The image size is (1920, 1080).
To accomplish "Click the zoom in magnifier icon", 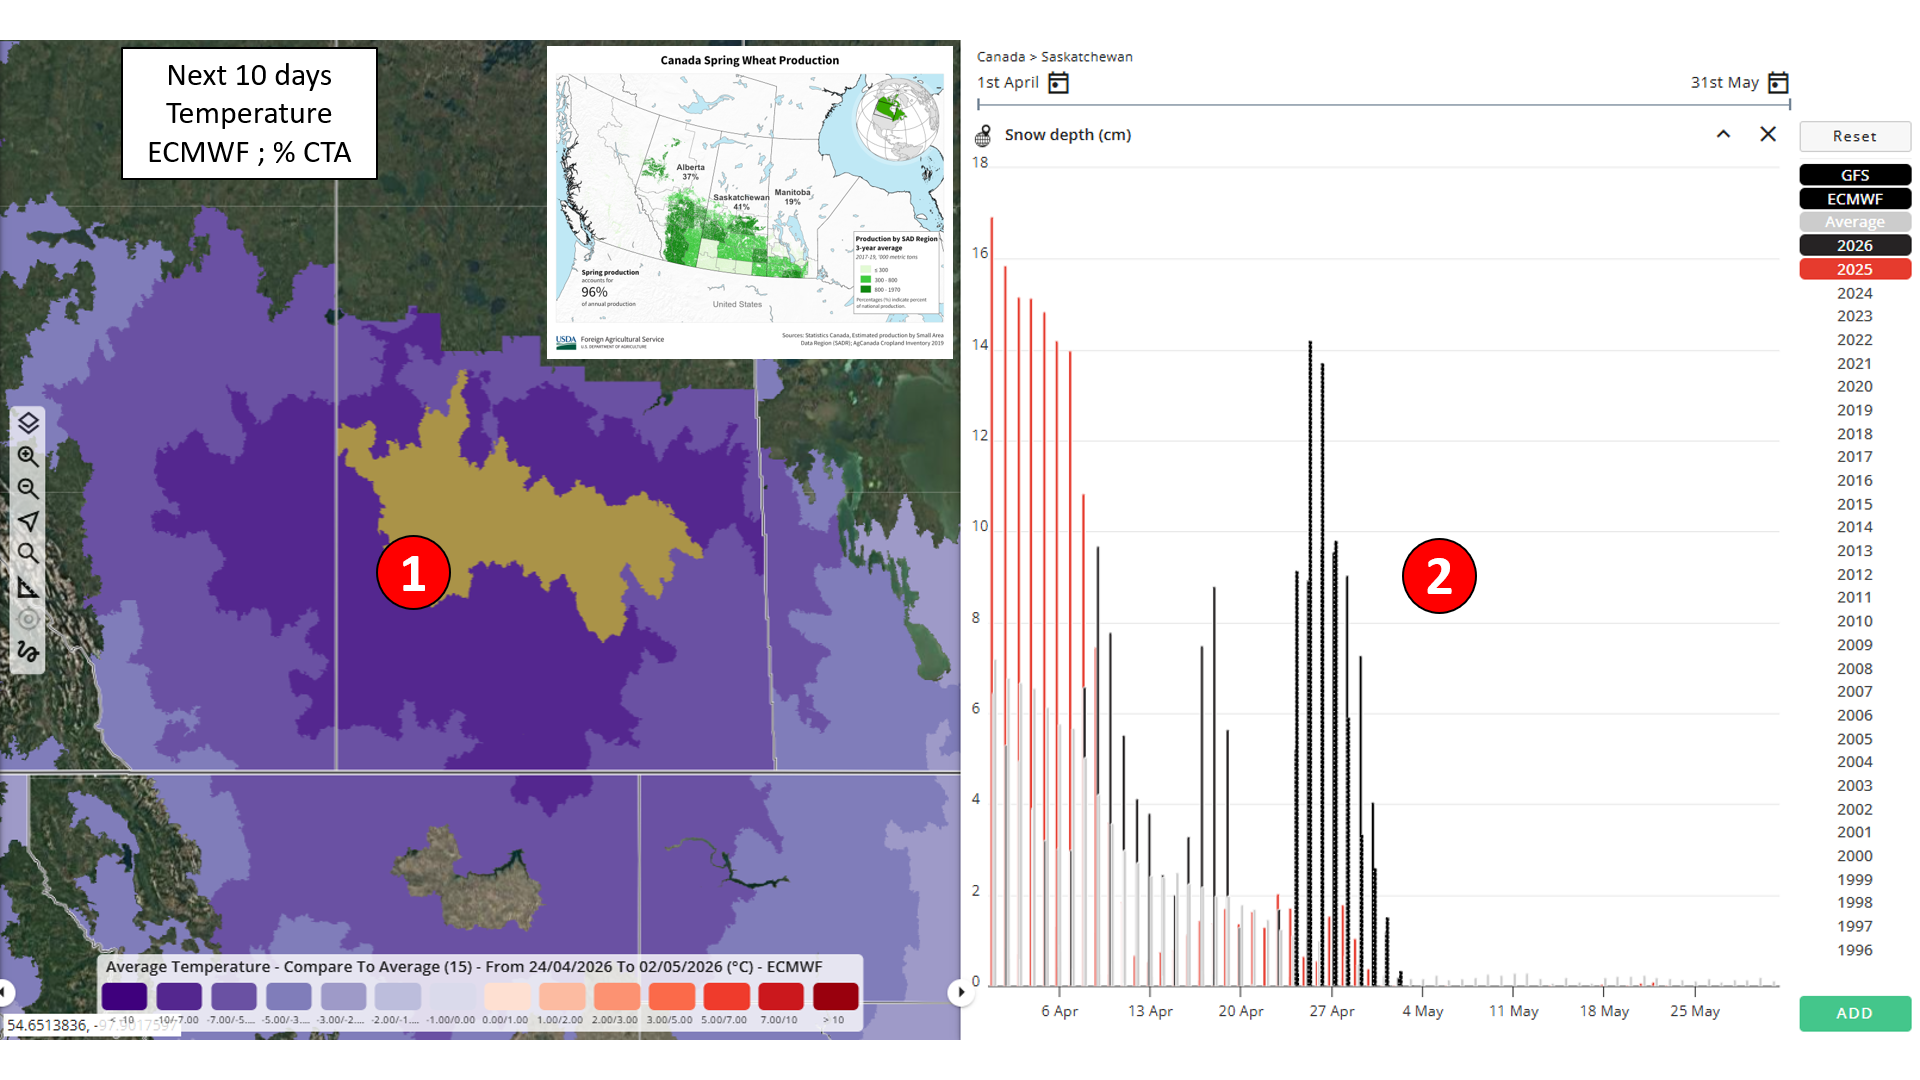I will 28,456.
